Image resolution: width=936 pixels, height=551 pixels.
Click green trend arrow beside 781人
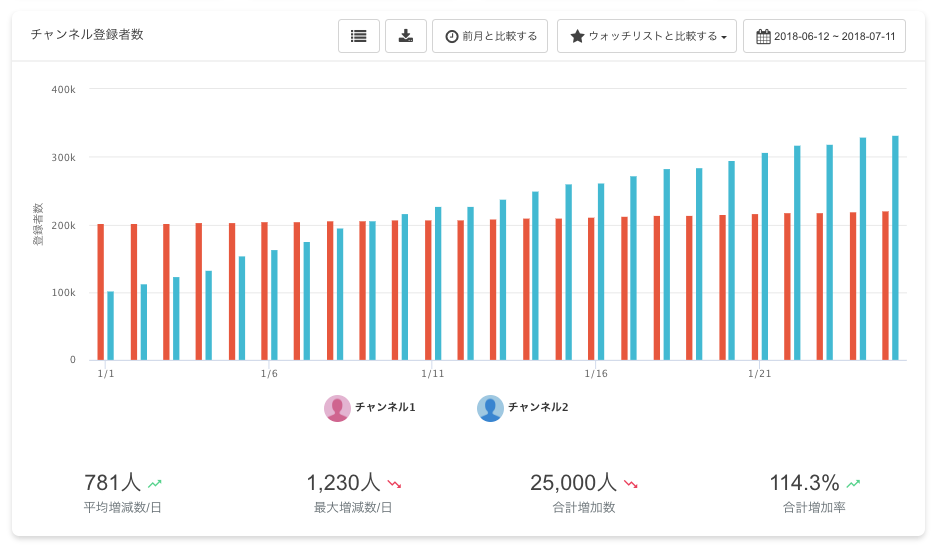pyautogui.click(x=155, y=484)
